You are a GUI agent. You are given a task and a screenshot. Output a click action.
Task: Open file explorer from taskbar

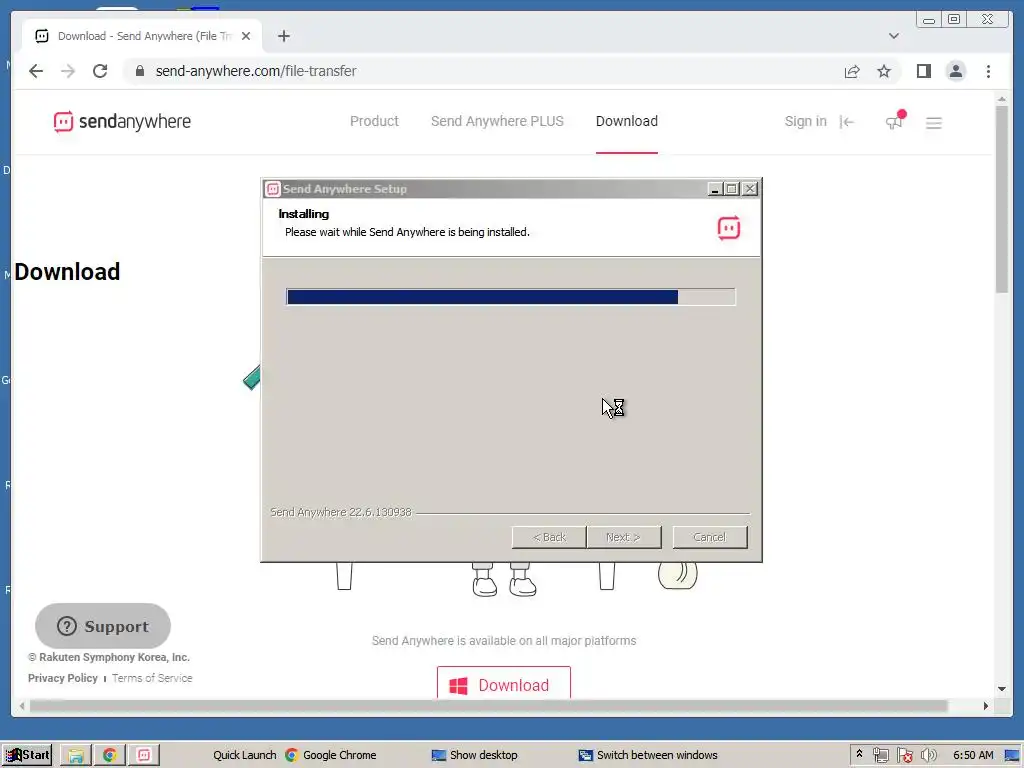[76, 756]
